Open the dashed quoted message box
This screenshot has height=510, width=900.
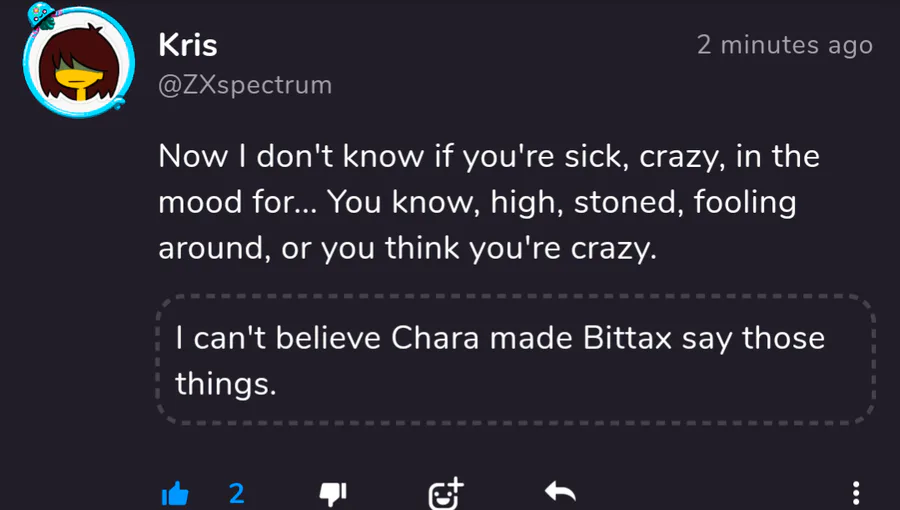coord(516,360)
